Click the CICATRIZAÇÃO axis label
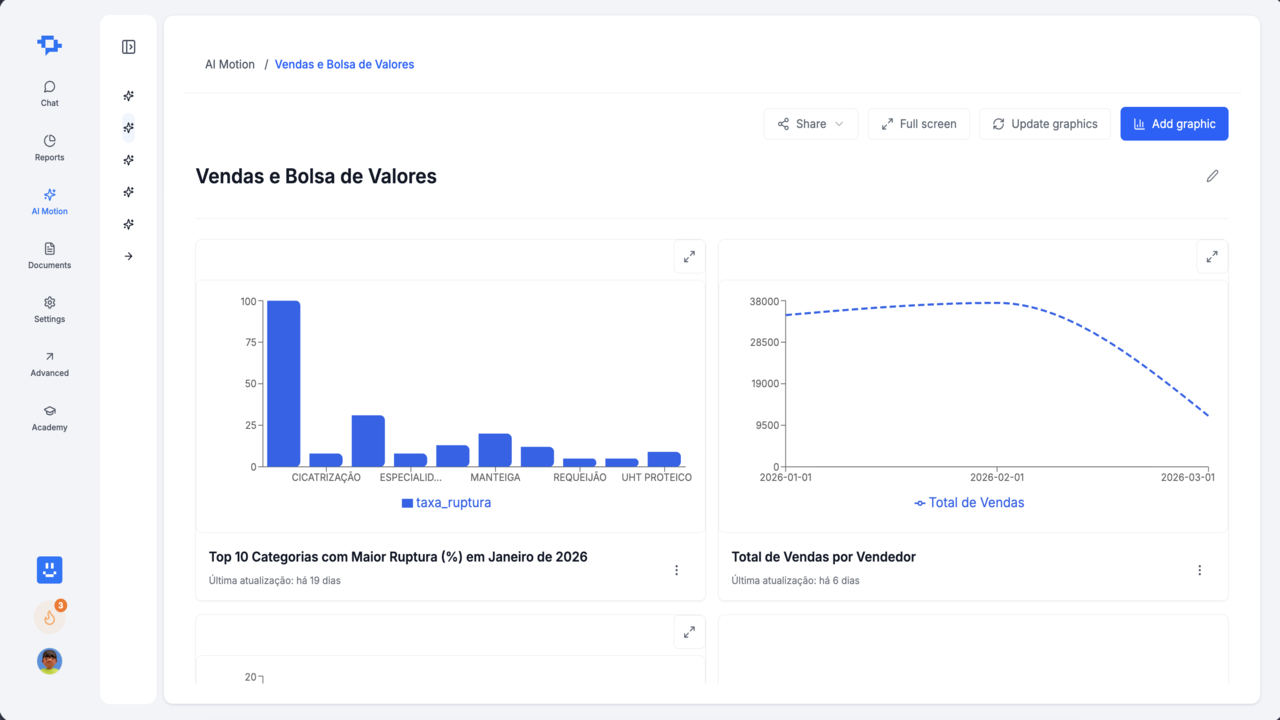Screen dimensions: 1280x720 [x=326, y=478]
